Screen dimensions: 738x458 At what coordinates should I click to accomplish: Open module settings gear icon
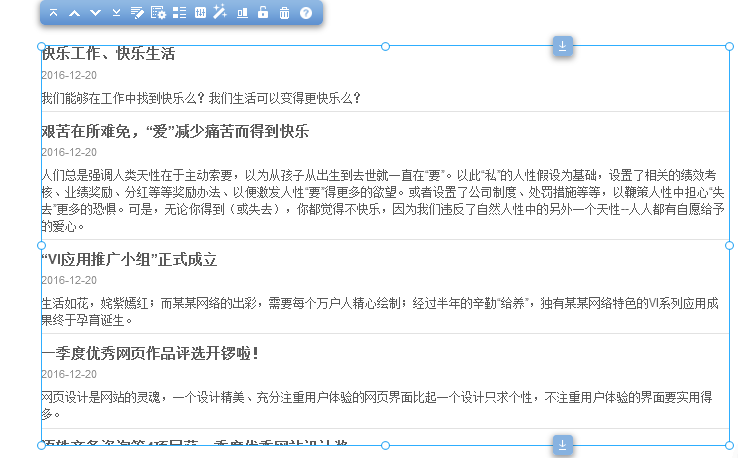(158, 13)
